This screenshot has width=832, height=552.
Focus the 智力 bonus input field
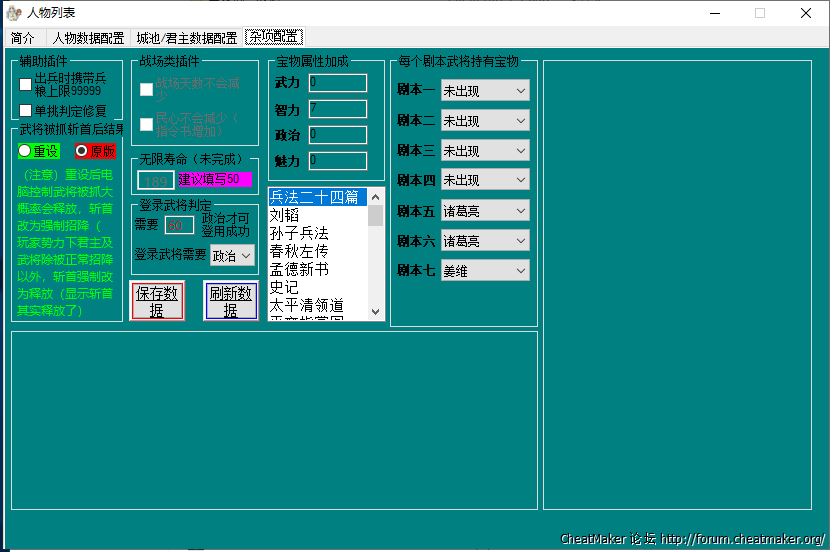tap(337, 108)
